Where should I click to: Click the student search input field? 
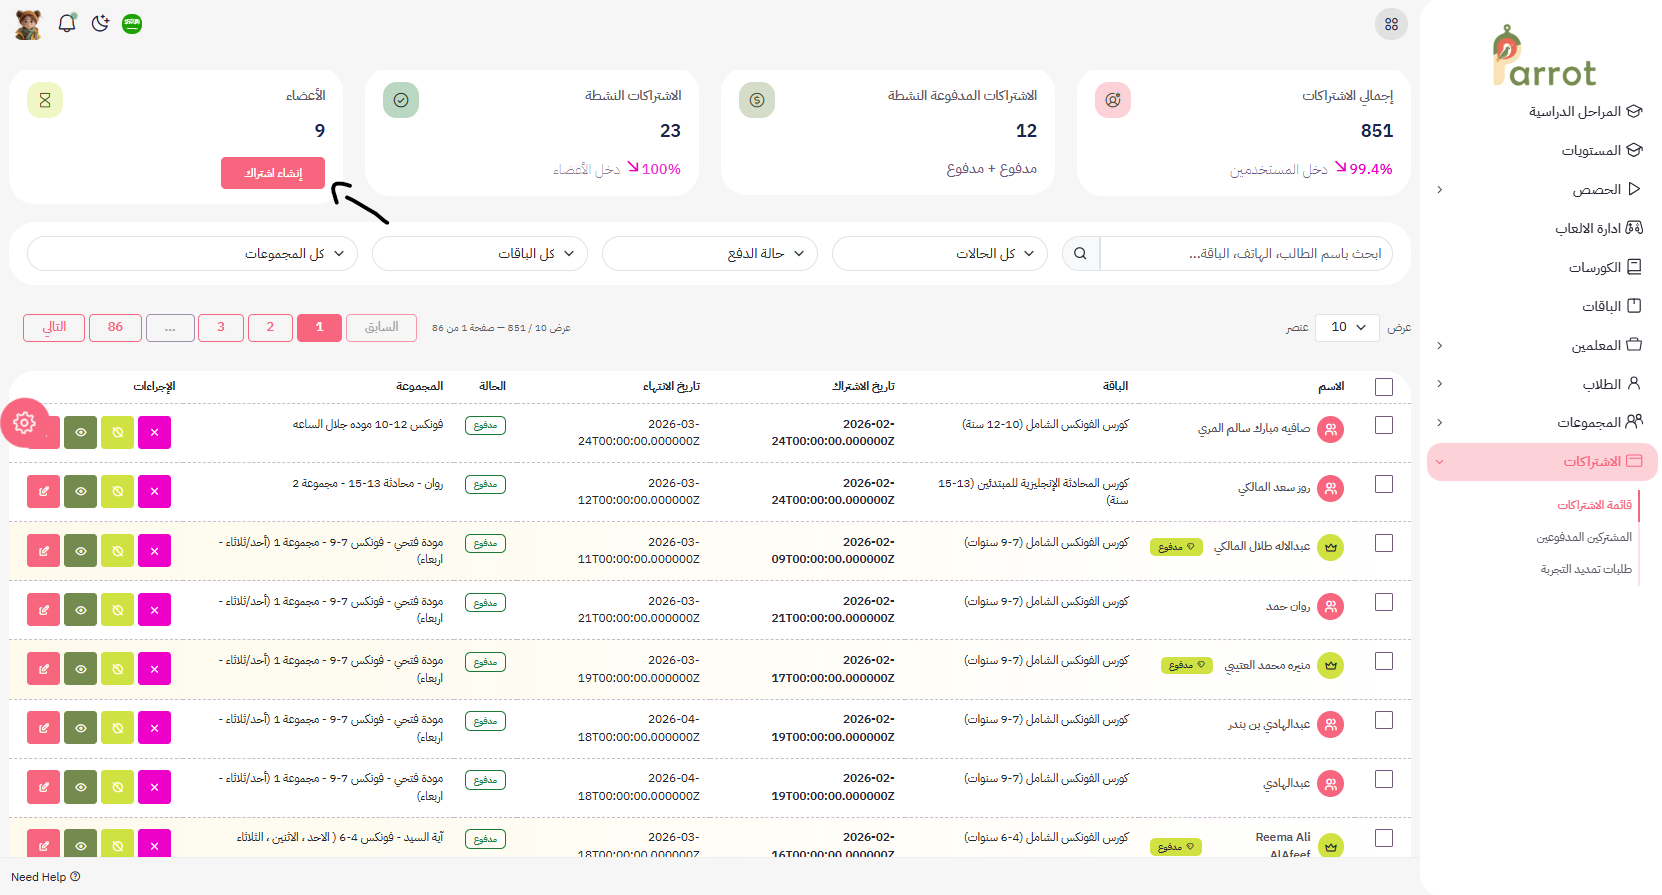point(1245,254)
